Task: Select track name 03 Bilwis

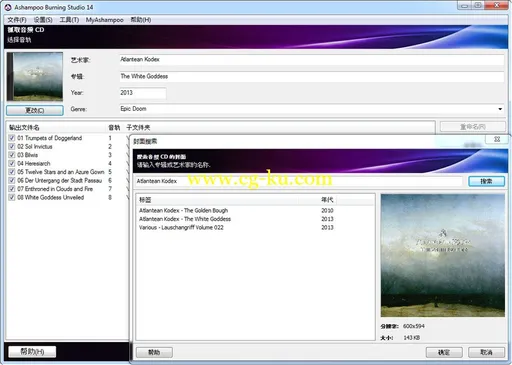Action: coord(28,155)
